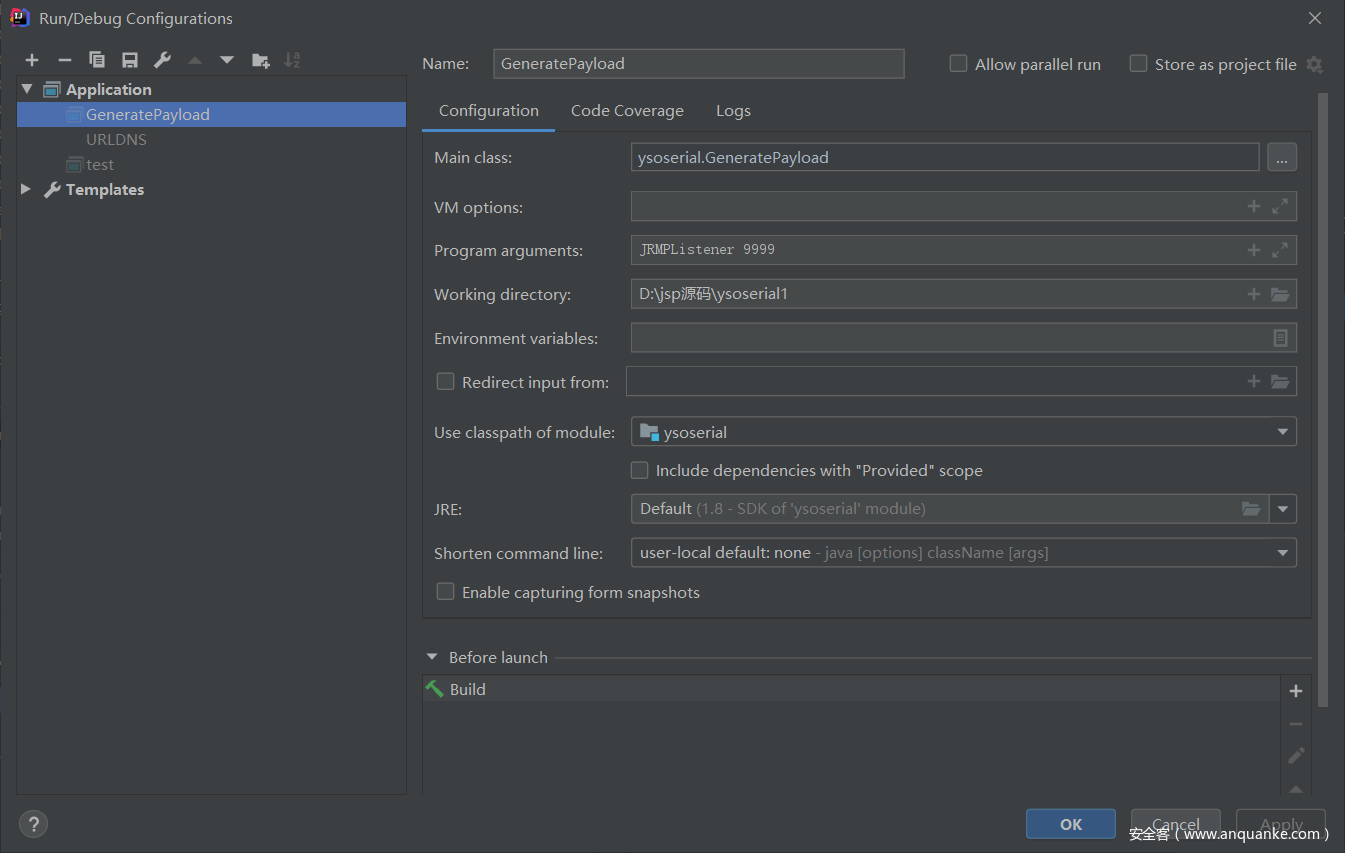The width and height of the screenshot is (1345, 853).
Task: Click the Save Configuration disk icon
Action: pyautogui.click(x=130, y=61)
